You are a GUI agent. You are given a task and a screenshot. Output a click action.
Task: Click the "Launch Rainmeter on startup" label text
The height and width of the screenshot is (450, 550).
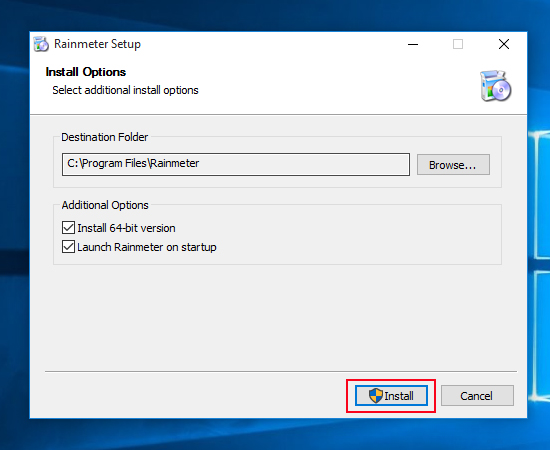[x=147, y=247]
